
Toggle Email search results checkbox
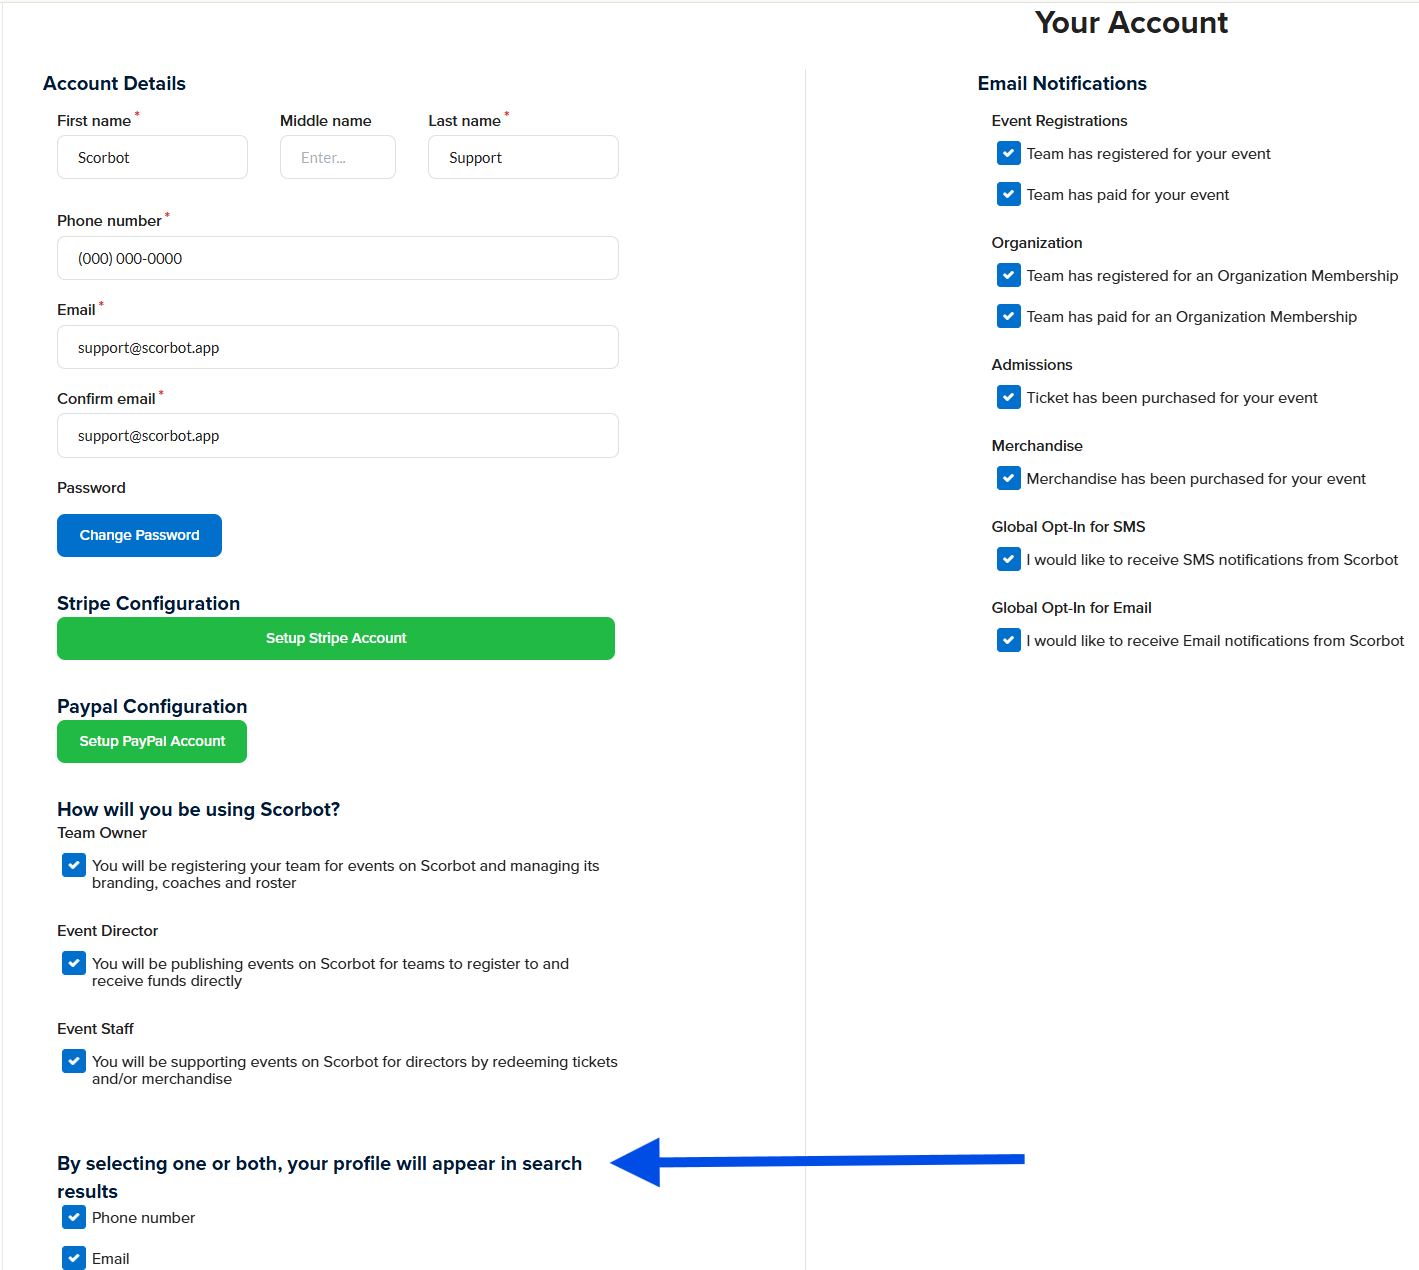coord(74,1258)
